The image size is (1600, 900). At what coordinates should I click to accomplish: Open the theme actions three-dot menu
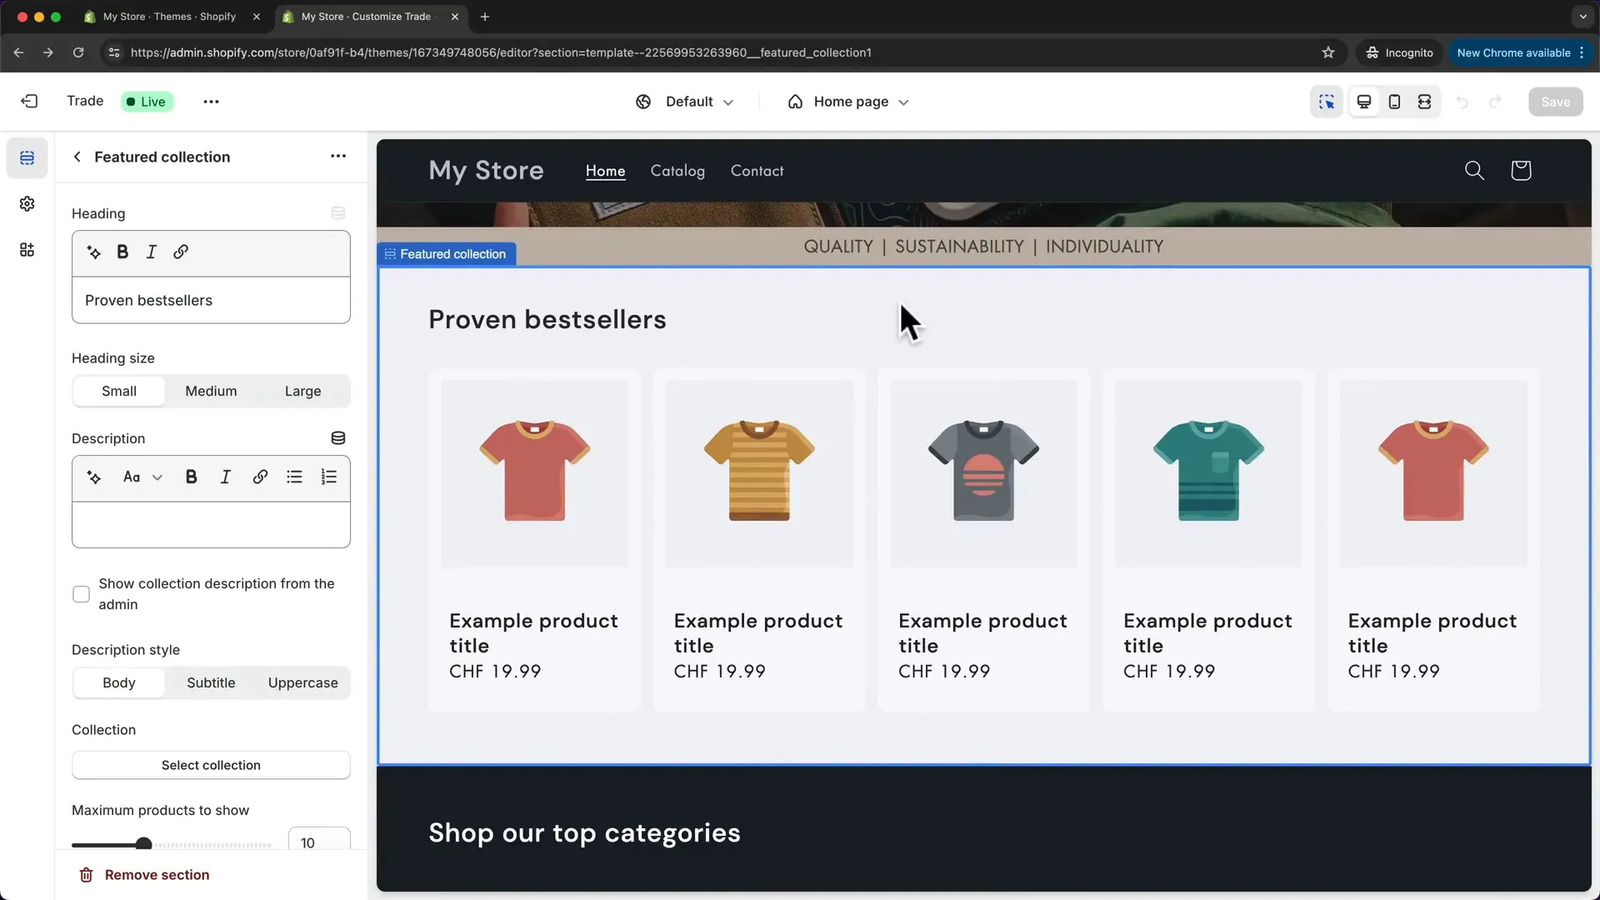point(211,101)
